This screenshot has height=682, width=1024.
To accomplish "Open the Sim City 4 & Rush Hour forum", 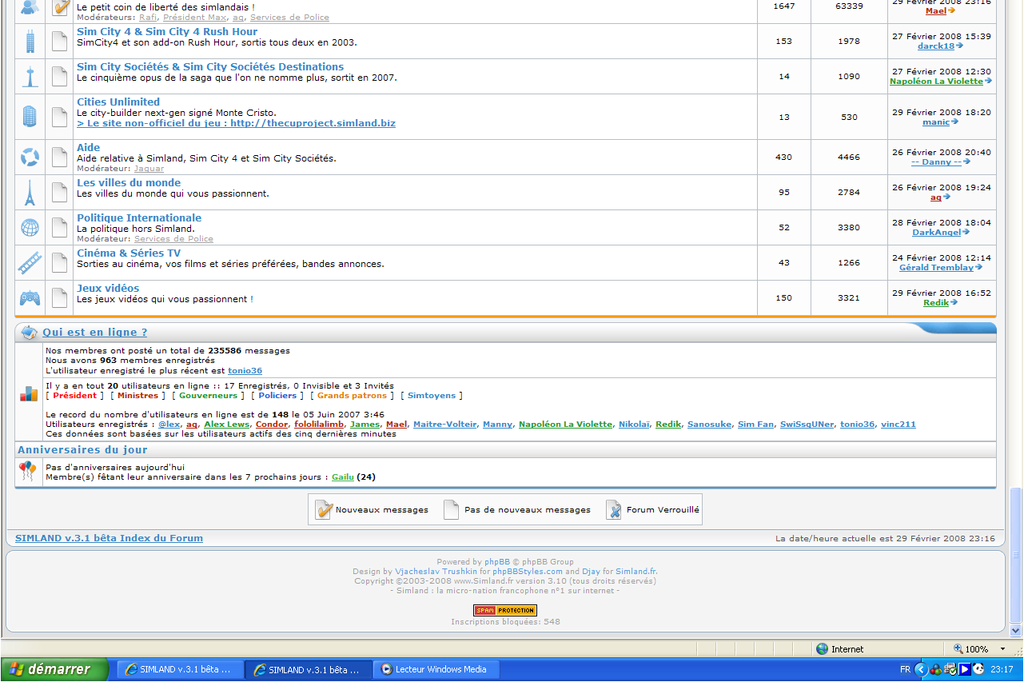I will pos(167,32).
